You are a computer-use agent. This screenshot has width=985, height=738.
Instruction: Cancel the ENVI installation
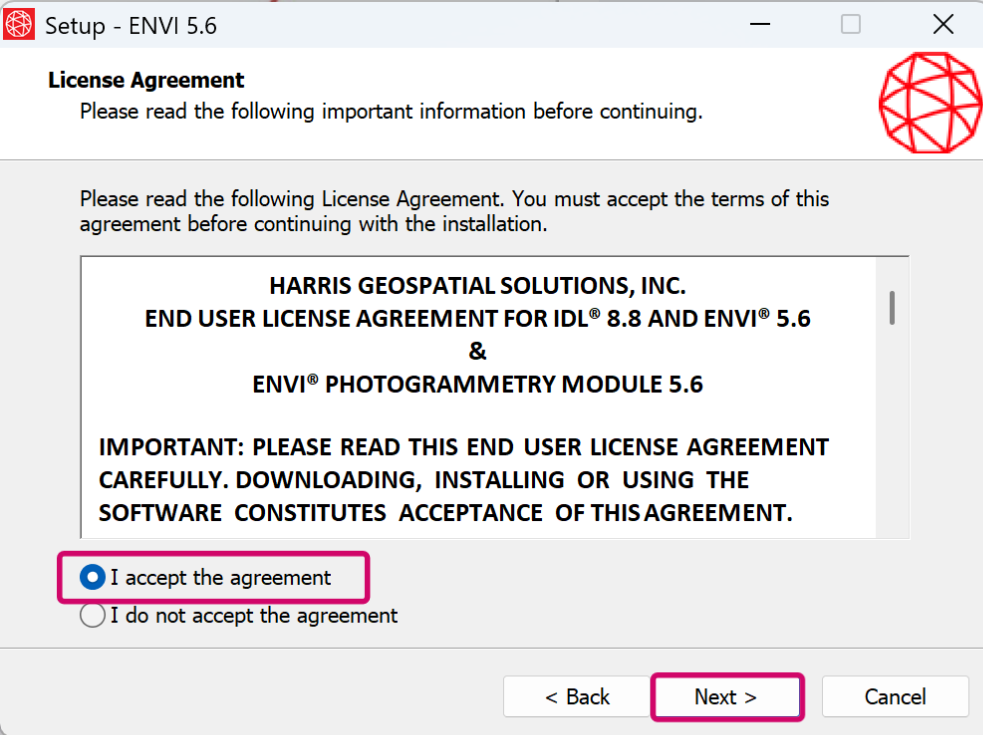(x=895, y=697)
